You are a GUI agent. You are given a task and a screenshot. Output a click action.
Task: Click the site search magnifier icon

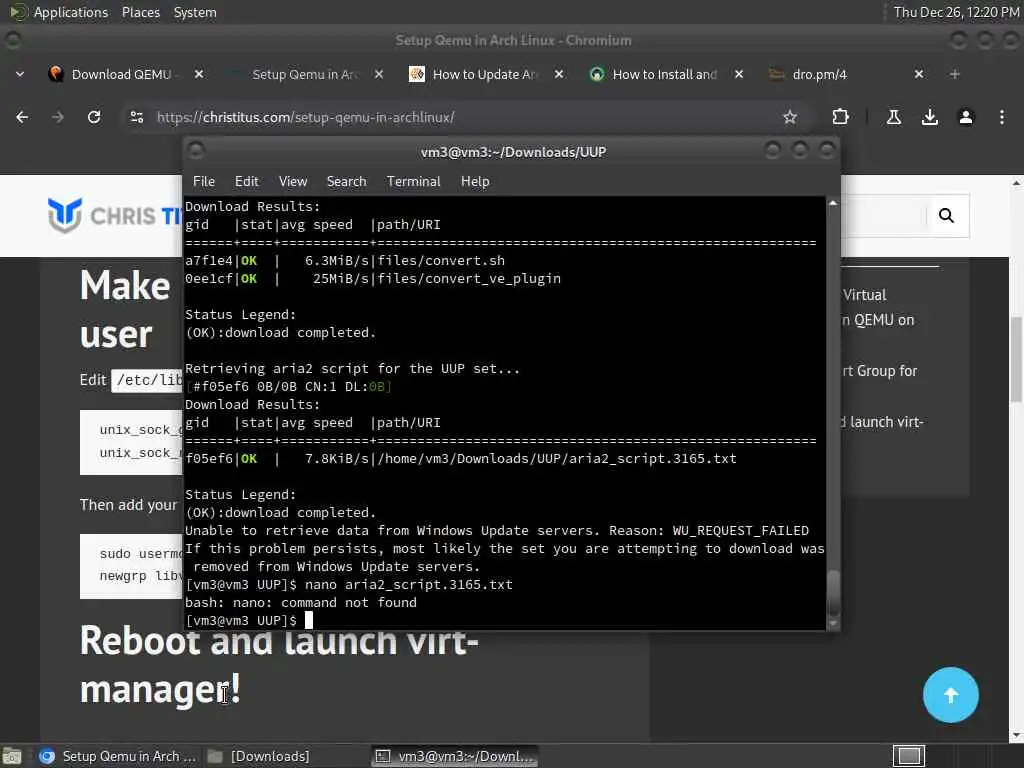point(946,216)
